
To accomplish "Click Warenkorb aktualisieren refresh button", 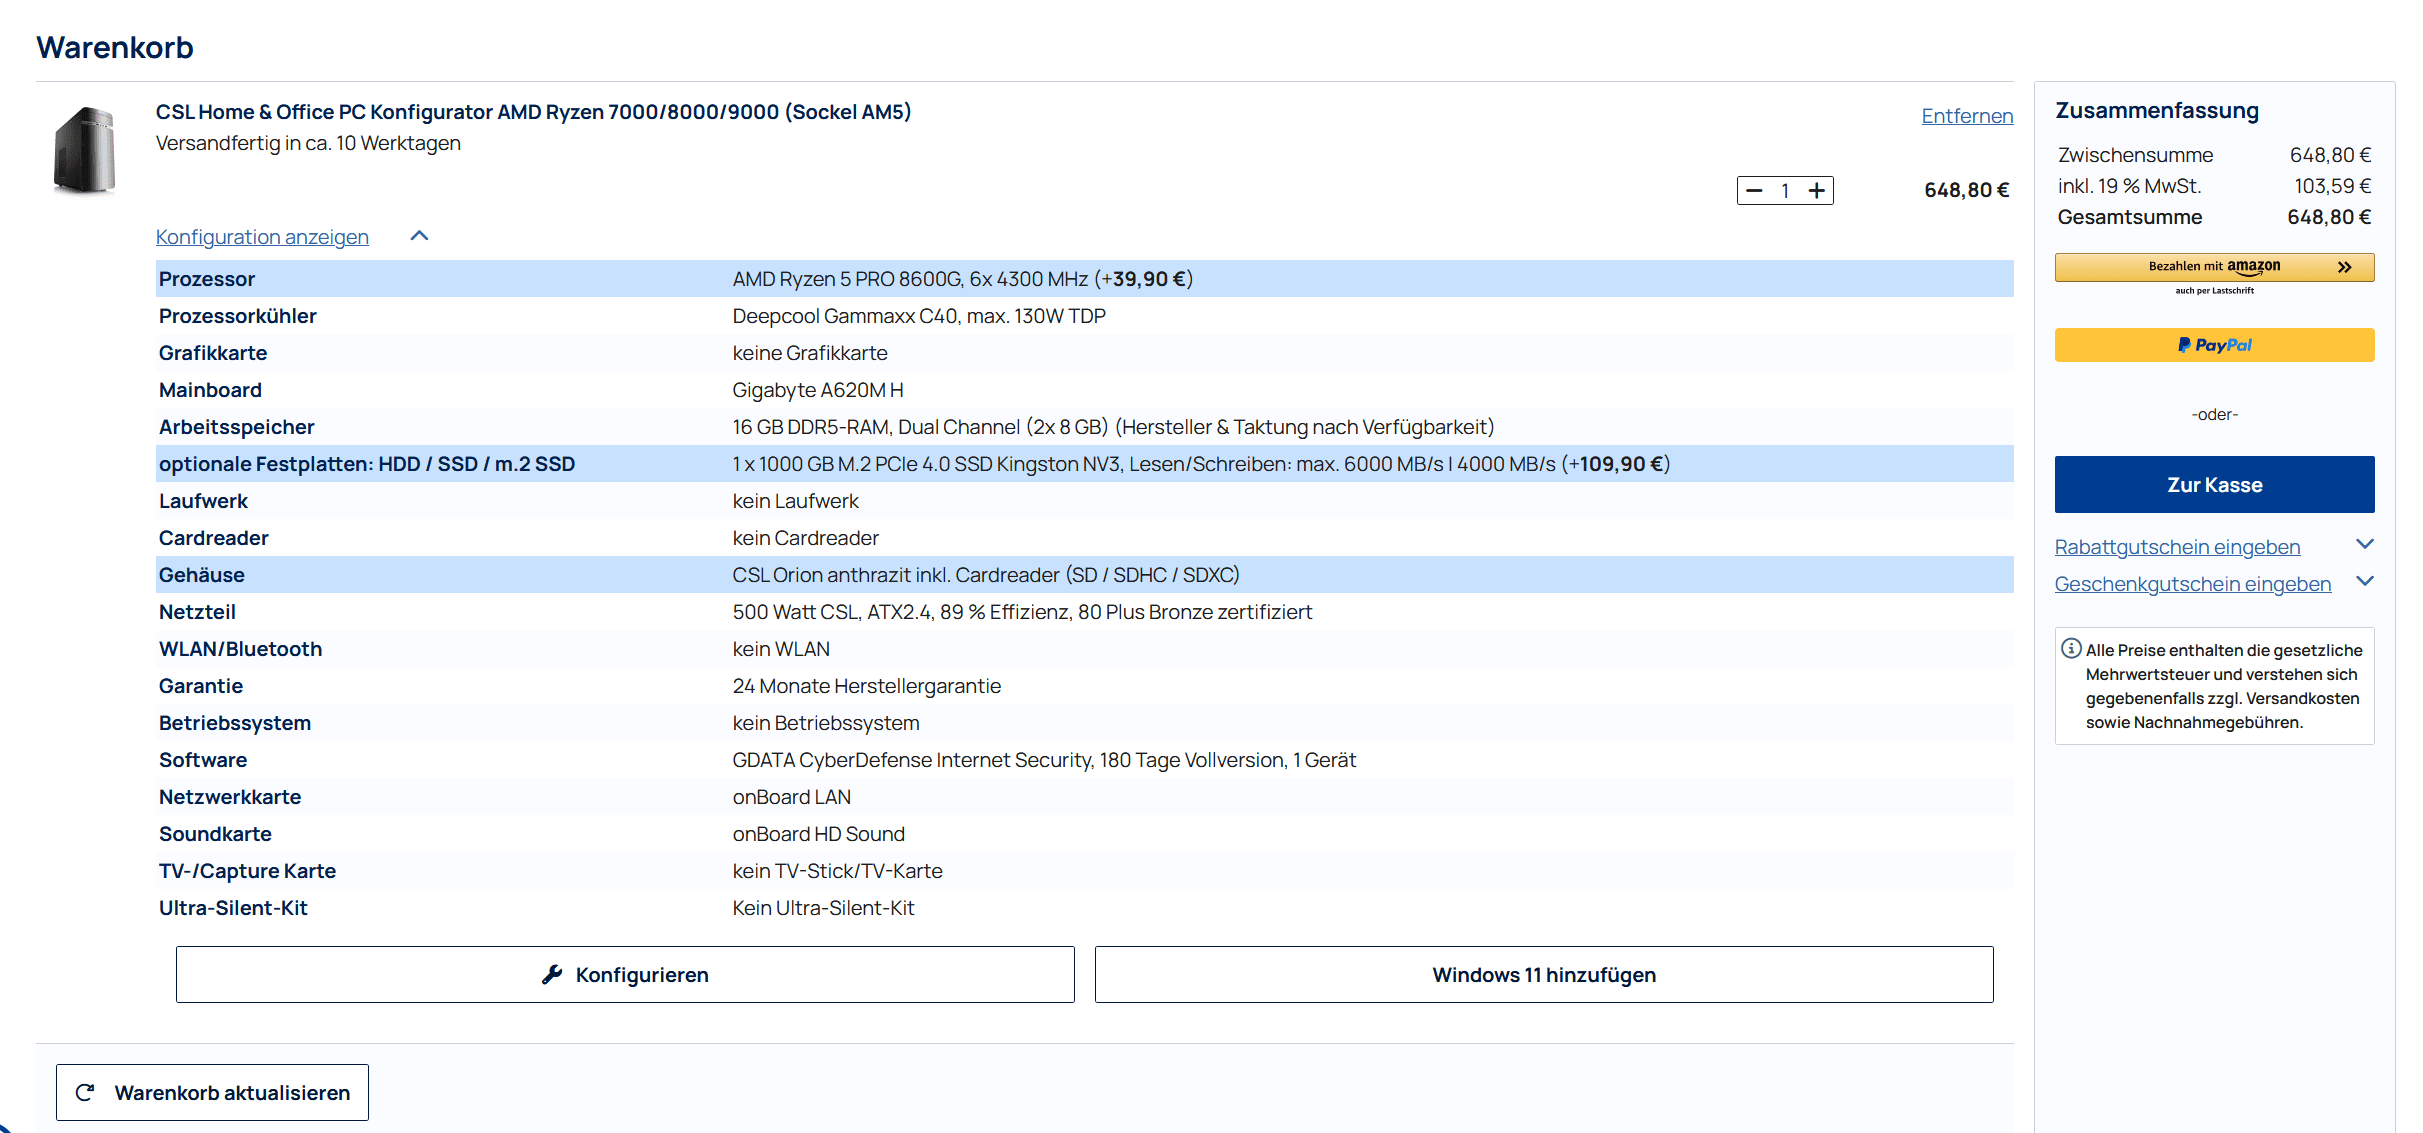I will [212, 1092].
